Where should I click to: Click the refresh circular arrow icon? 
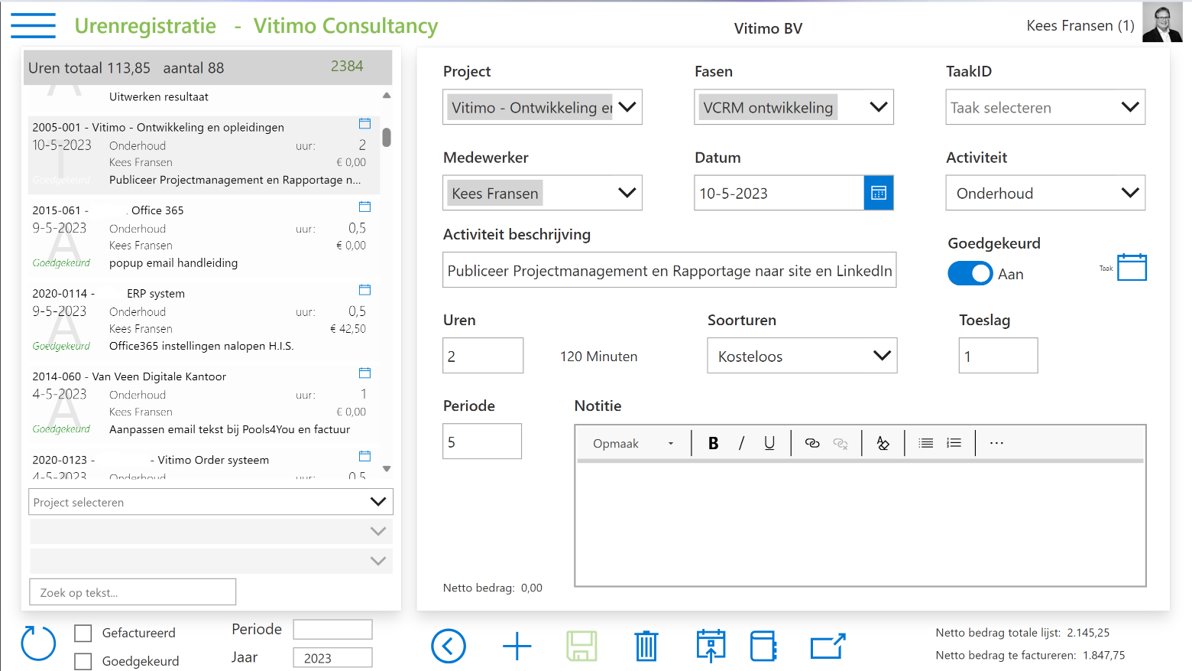pos(39,643)
